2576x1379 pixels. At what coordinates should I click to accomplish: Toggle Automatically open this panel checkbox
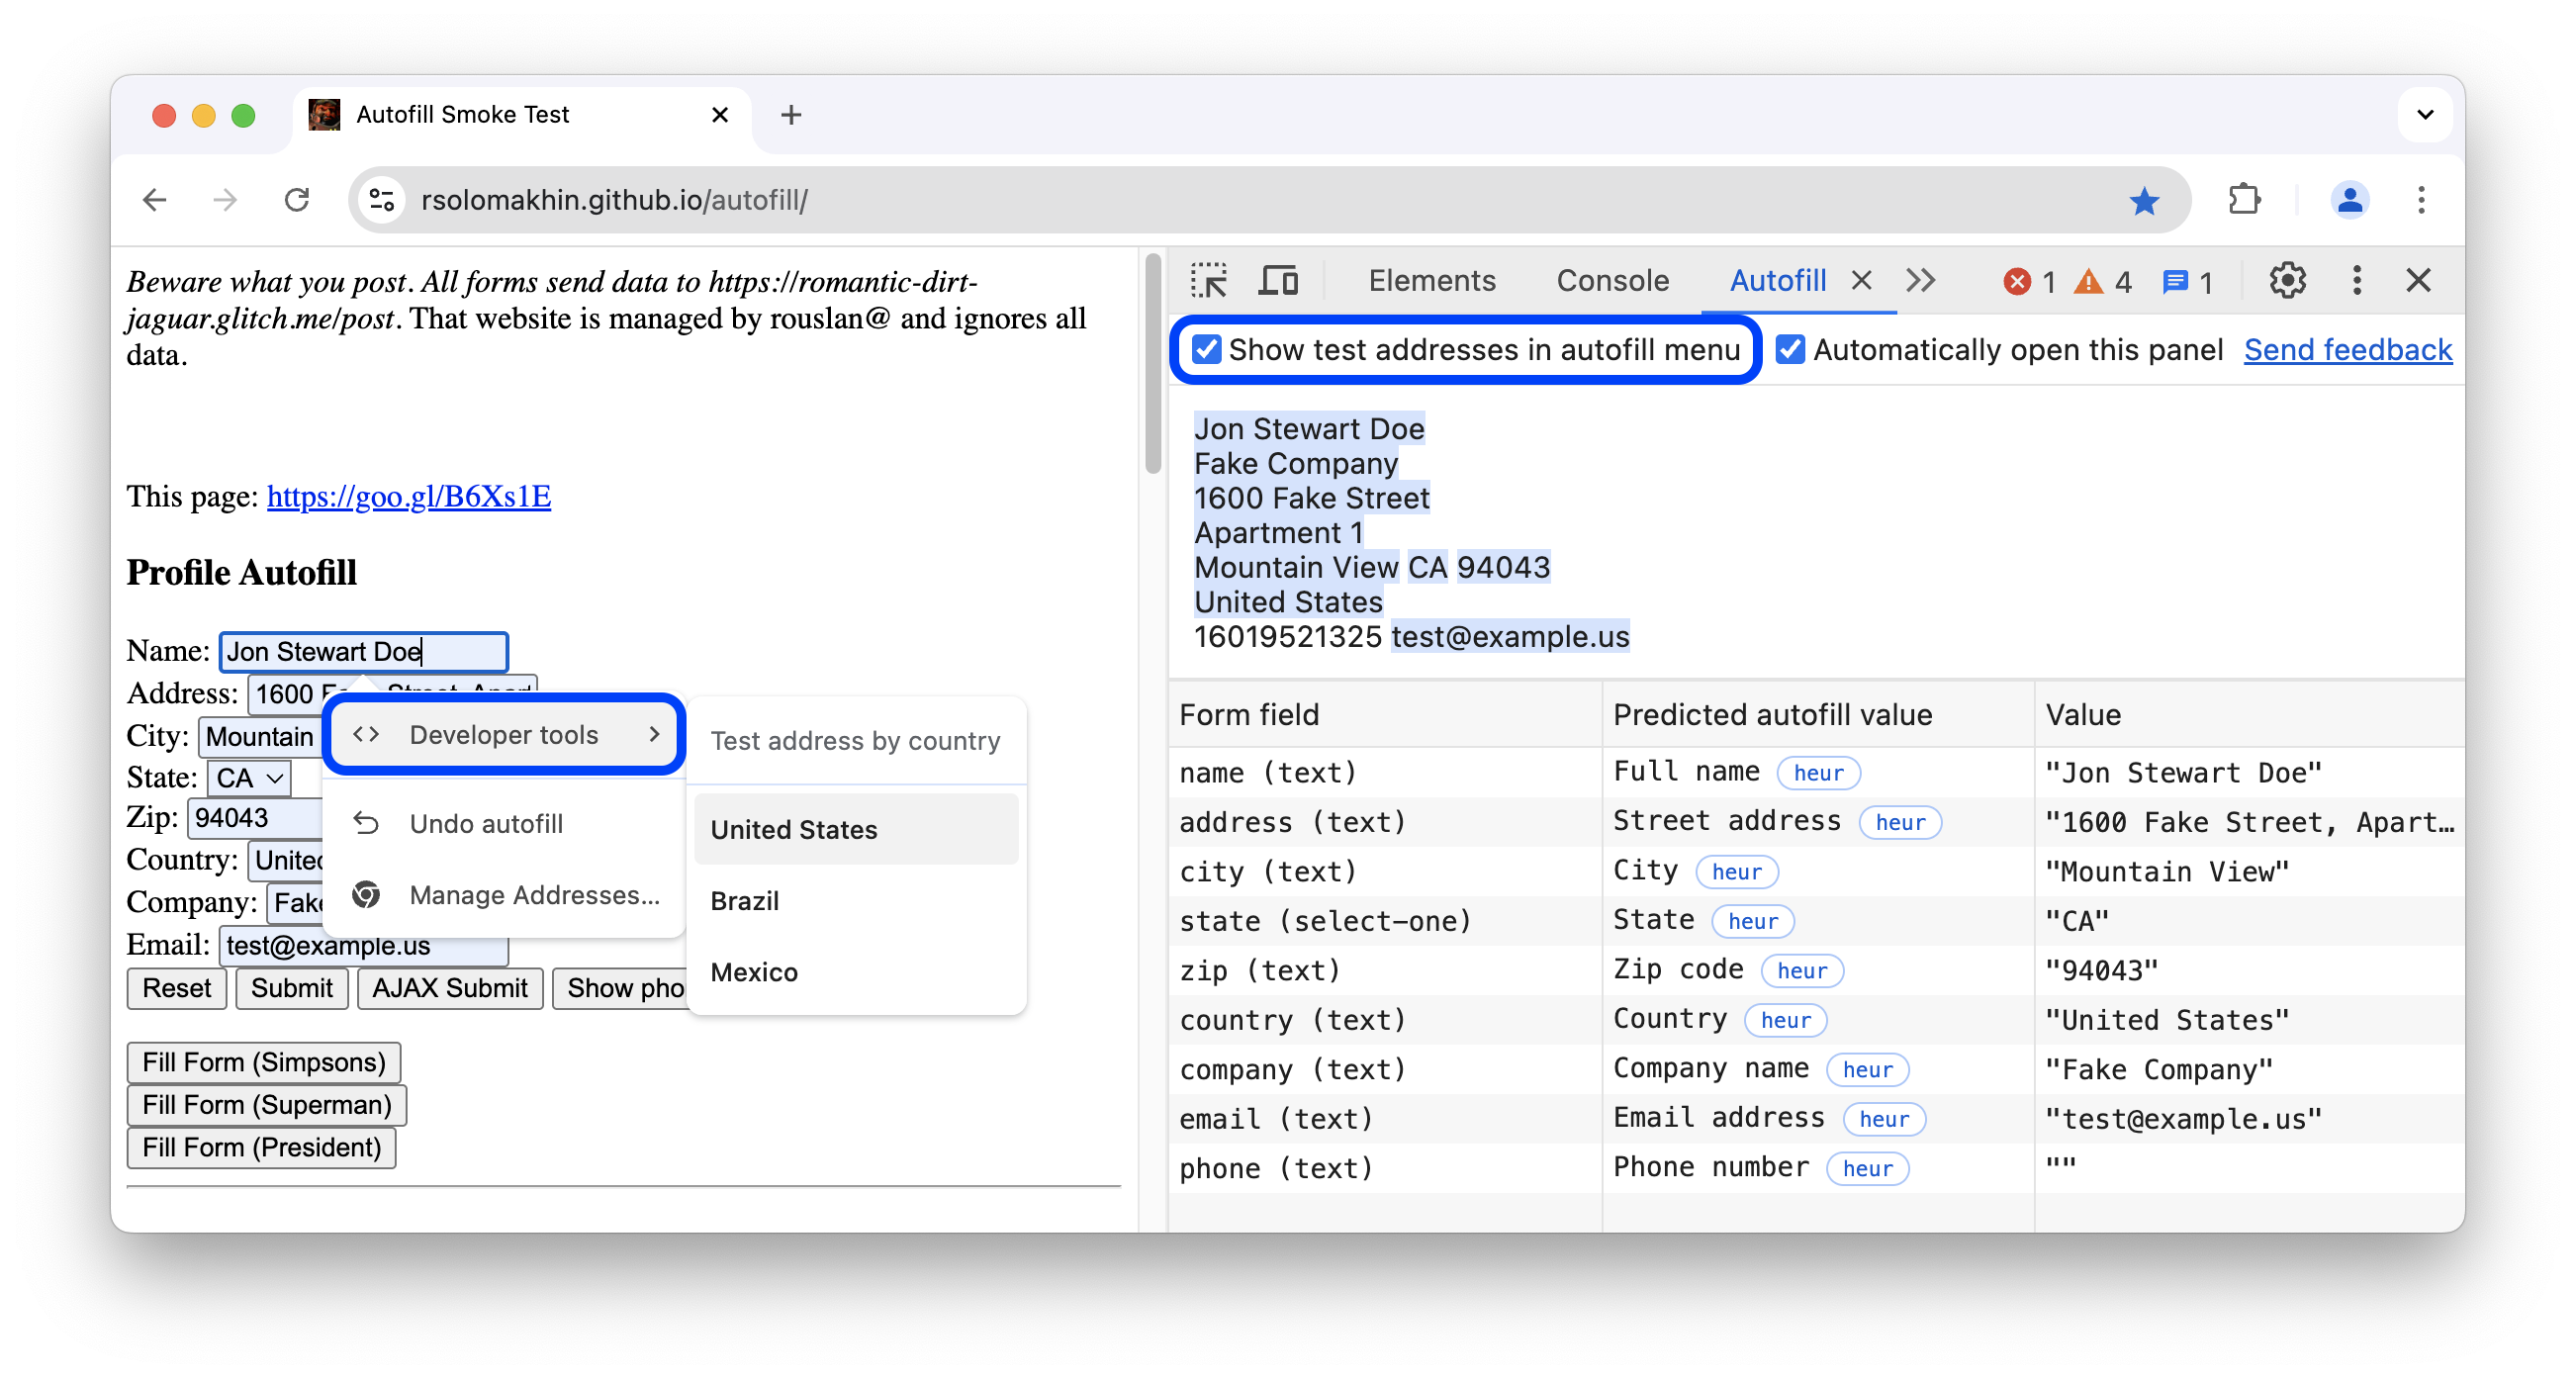click(1788, 349)
